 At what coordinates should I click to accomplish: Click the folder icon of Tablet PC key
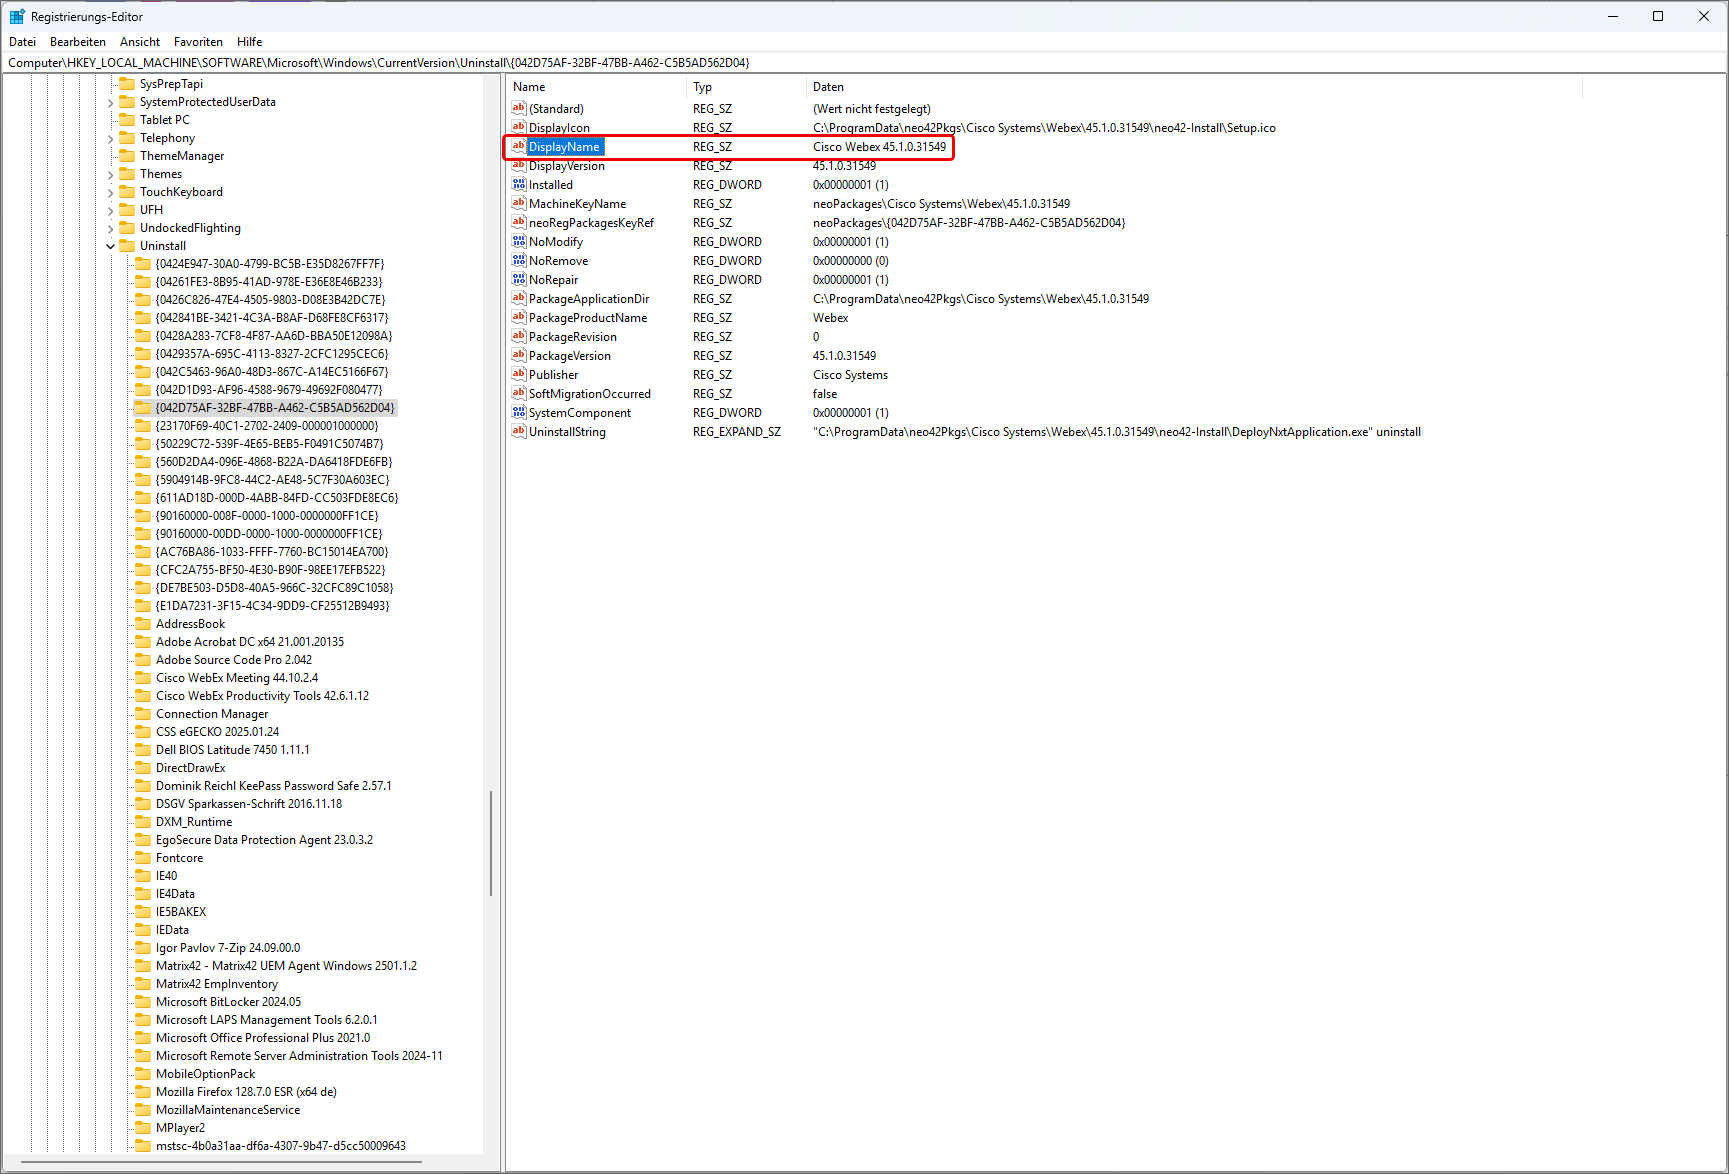(127, 120)
